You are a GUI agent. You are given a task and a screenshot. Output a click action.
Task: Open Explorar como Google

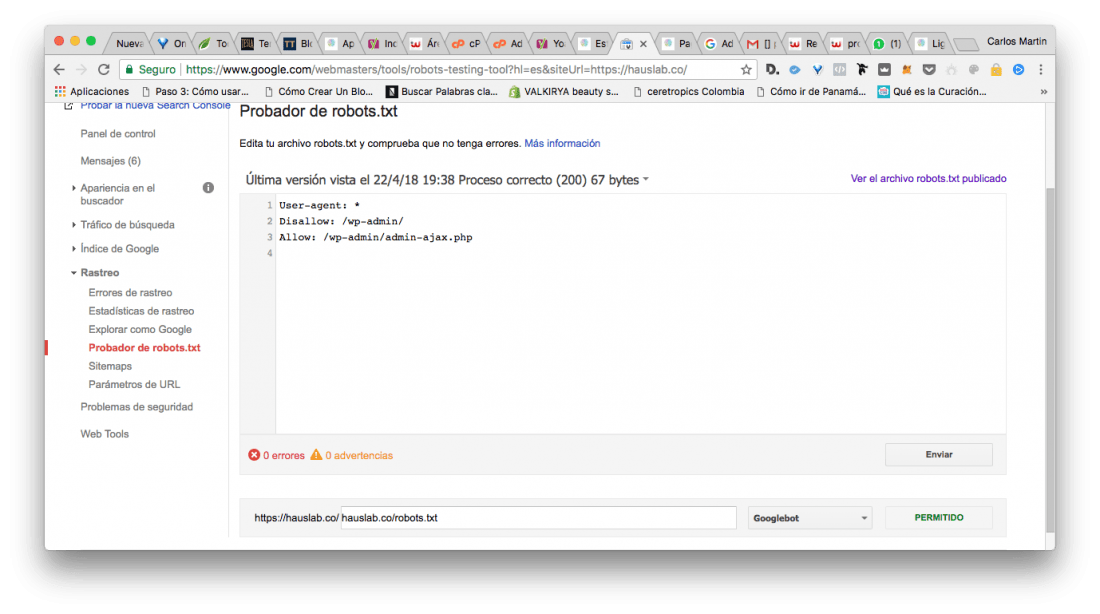[x=140, y=329]
